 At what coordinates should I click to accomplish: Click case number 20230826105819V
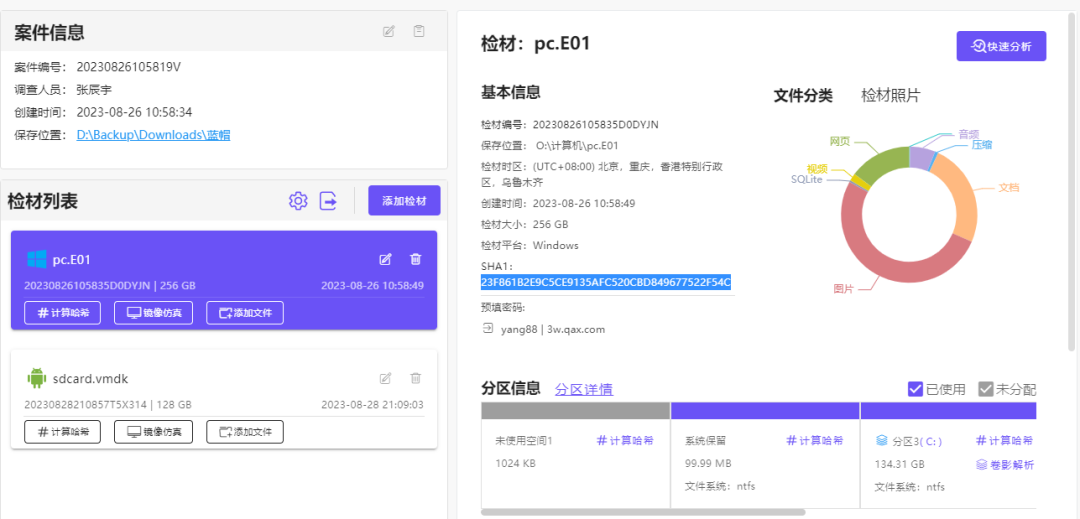[129, 67]
